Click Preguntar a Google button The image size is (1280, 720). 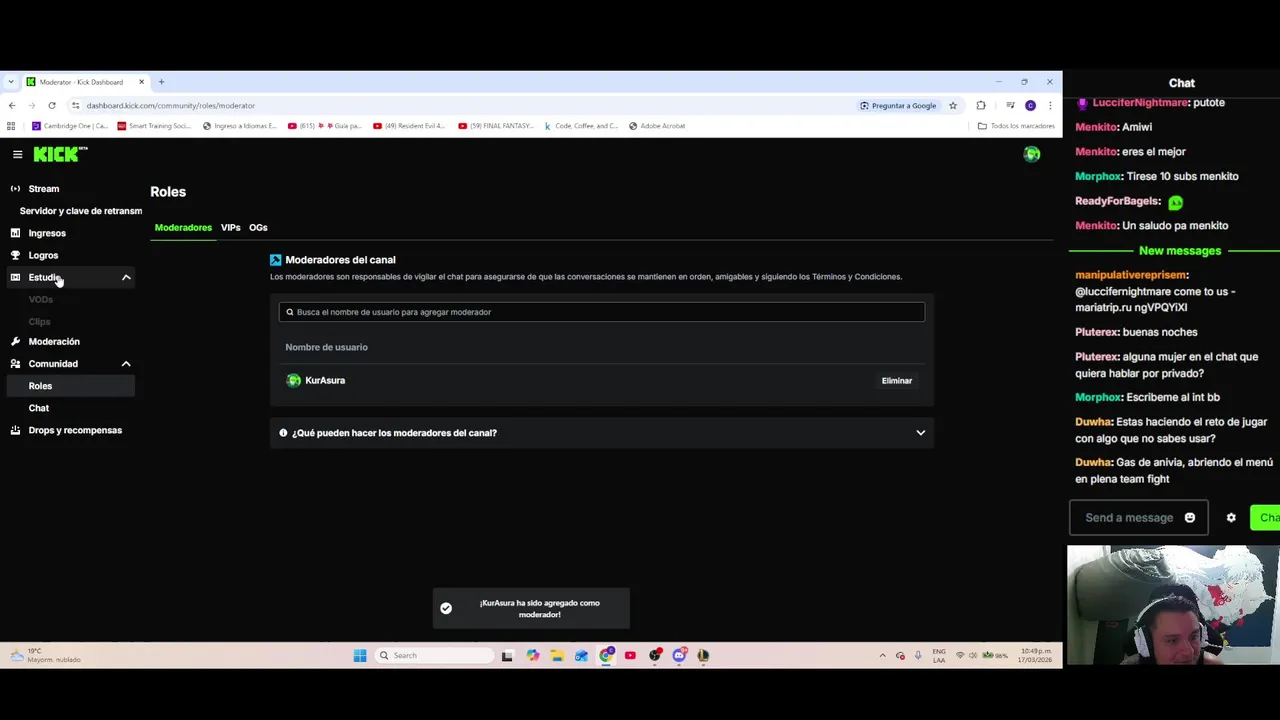(x=898, y=105)
